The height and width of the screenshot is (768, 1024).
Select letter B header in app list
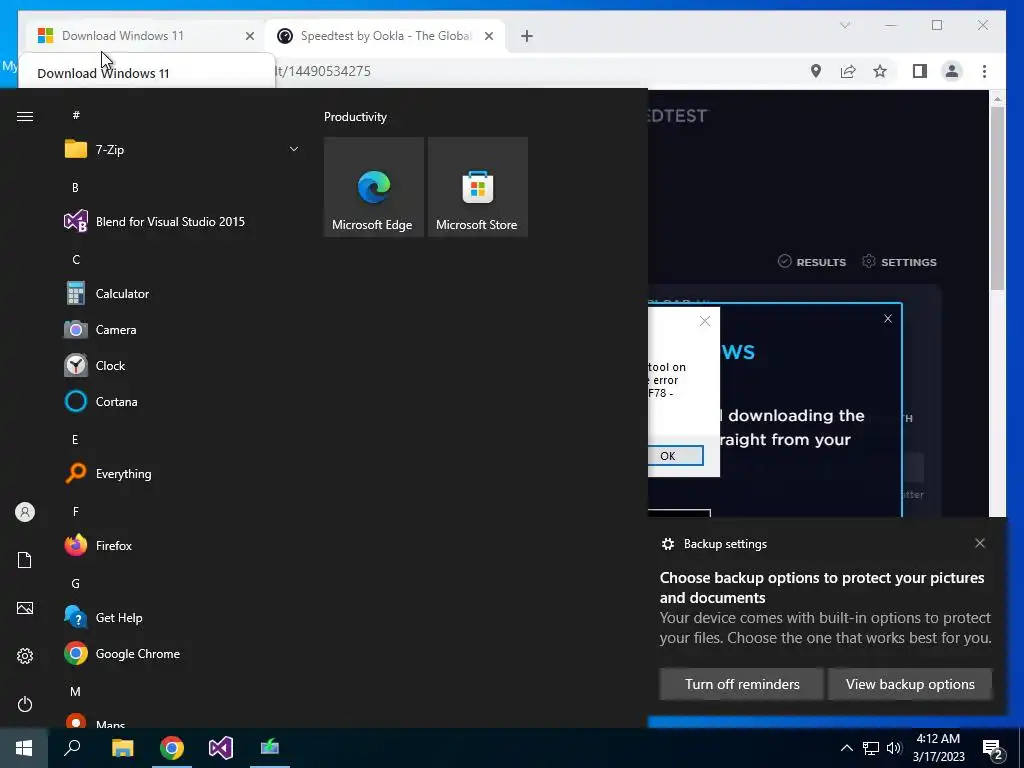click(75, 187)
